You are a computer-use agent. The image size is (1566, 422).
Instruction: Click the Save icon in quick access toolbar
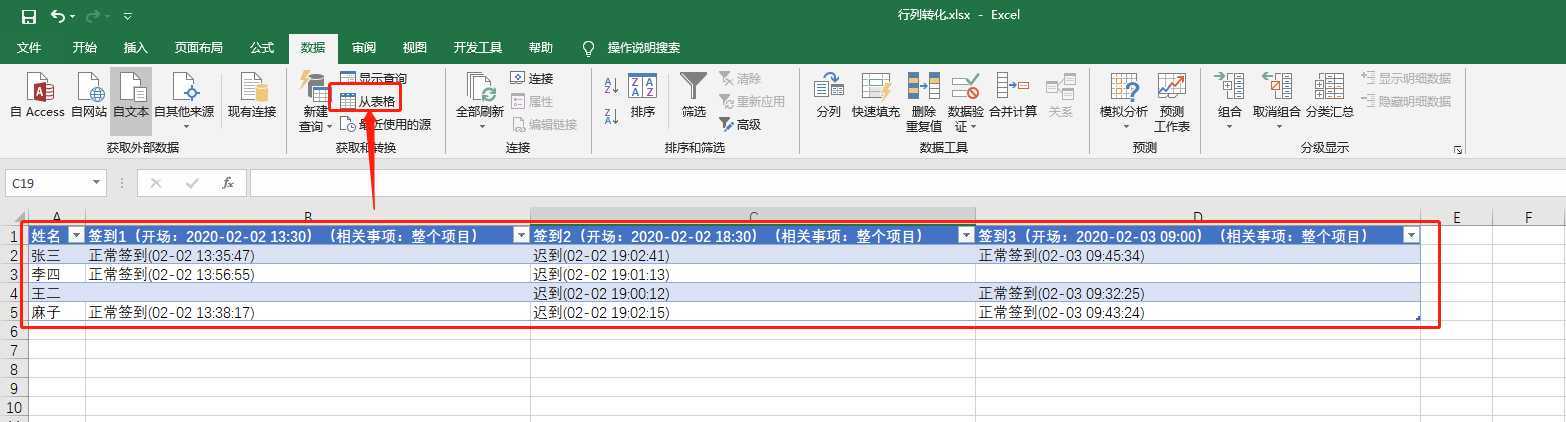[28, 16]
